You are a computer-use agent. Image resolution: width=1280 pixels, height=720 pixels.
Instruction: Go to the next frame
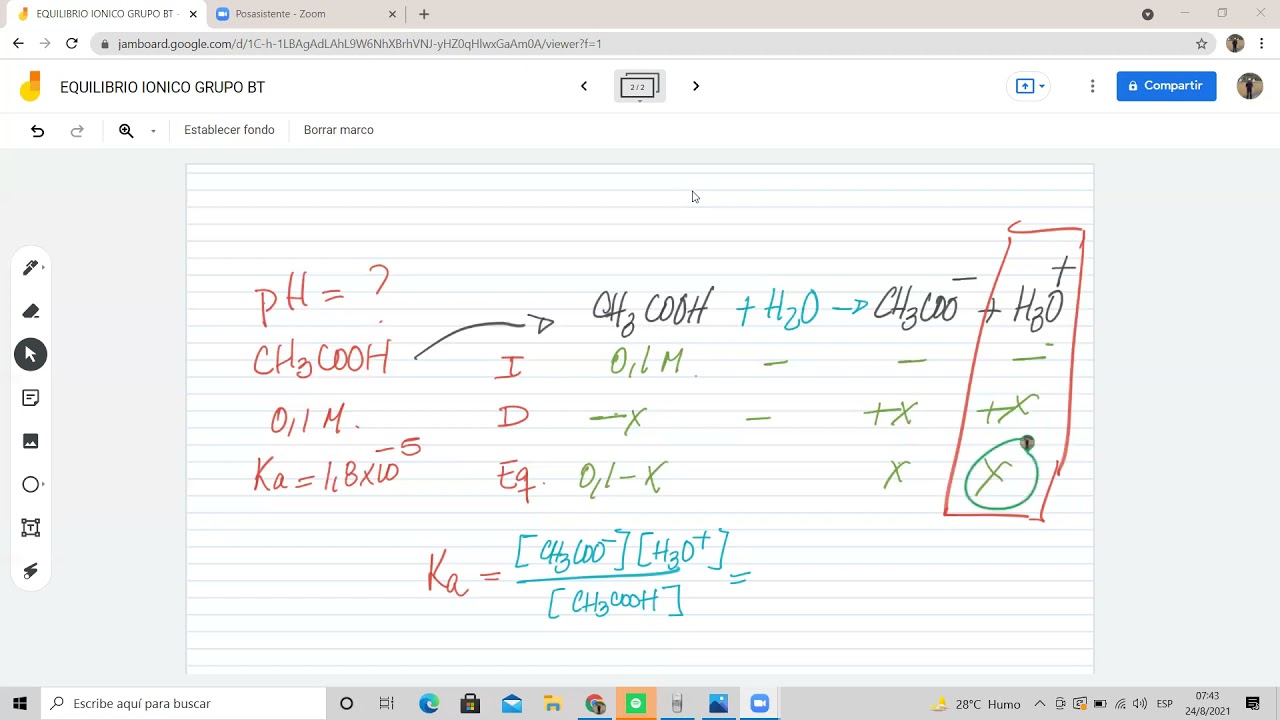pyautogui.click(x=696, y=86)
